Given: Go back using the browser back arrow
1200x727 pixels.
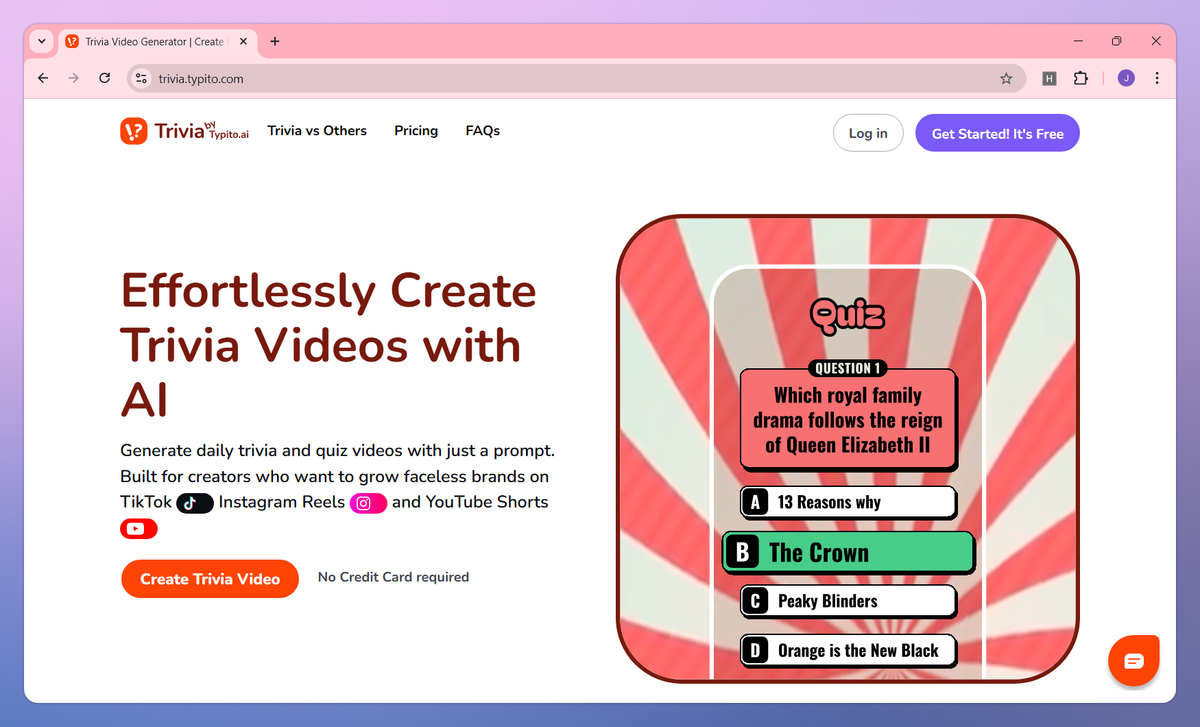Looking at the screenshot, I should point(43,78).
